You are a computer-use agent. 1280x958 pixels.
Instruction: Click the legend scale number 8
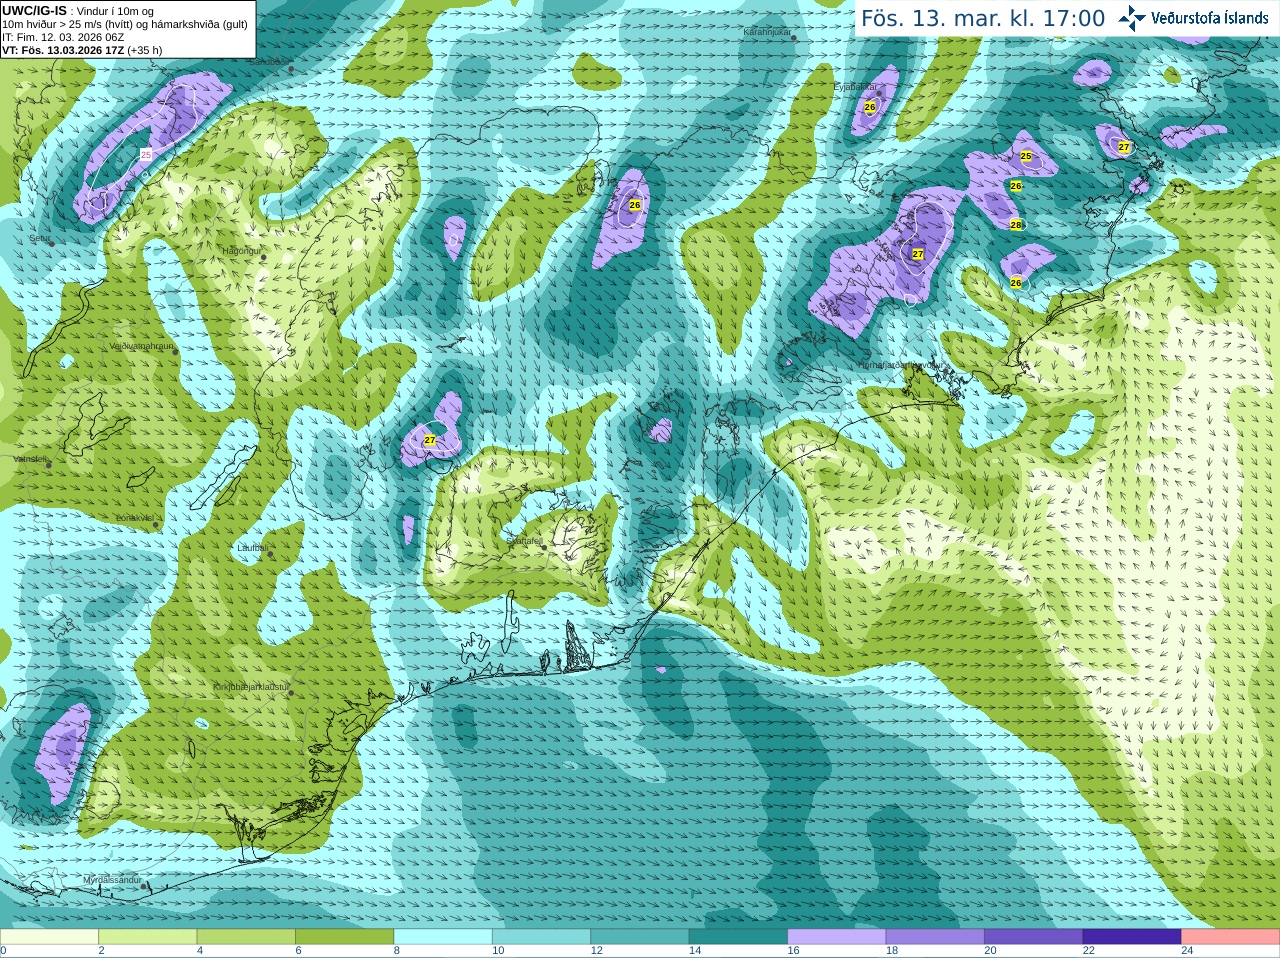point(397,951)
